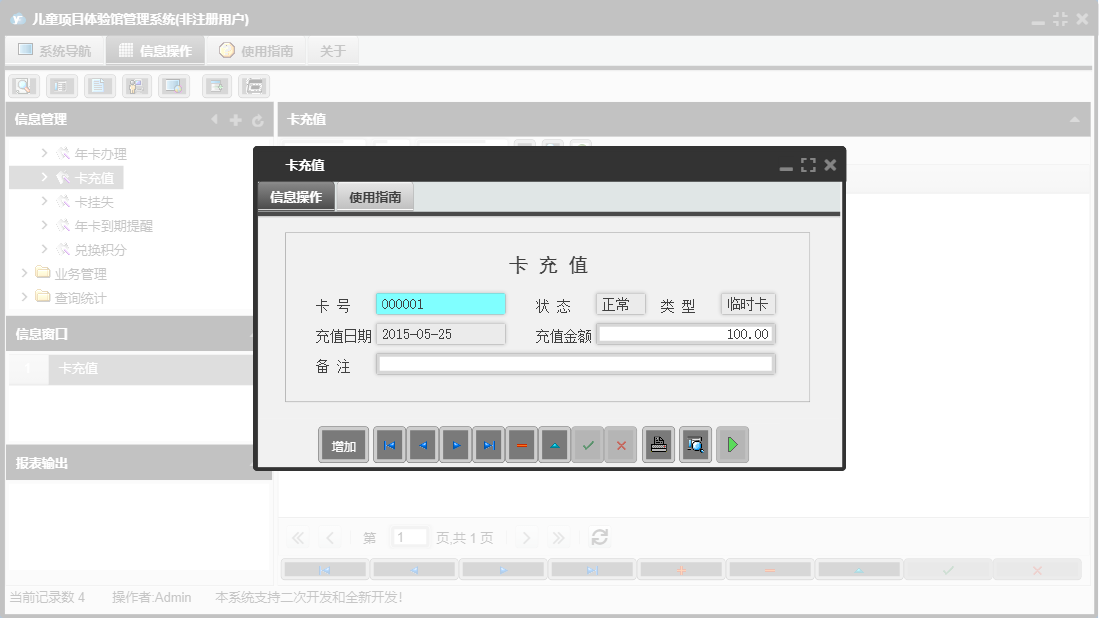Click the green checkmark save icon
This screenshot has height=618, width=1099.
pos(589,444)
